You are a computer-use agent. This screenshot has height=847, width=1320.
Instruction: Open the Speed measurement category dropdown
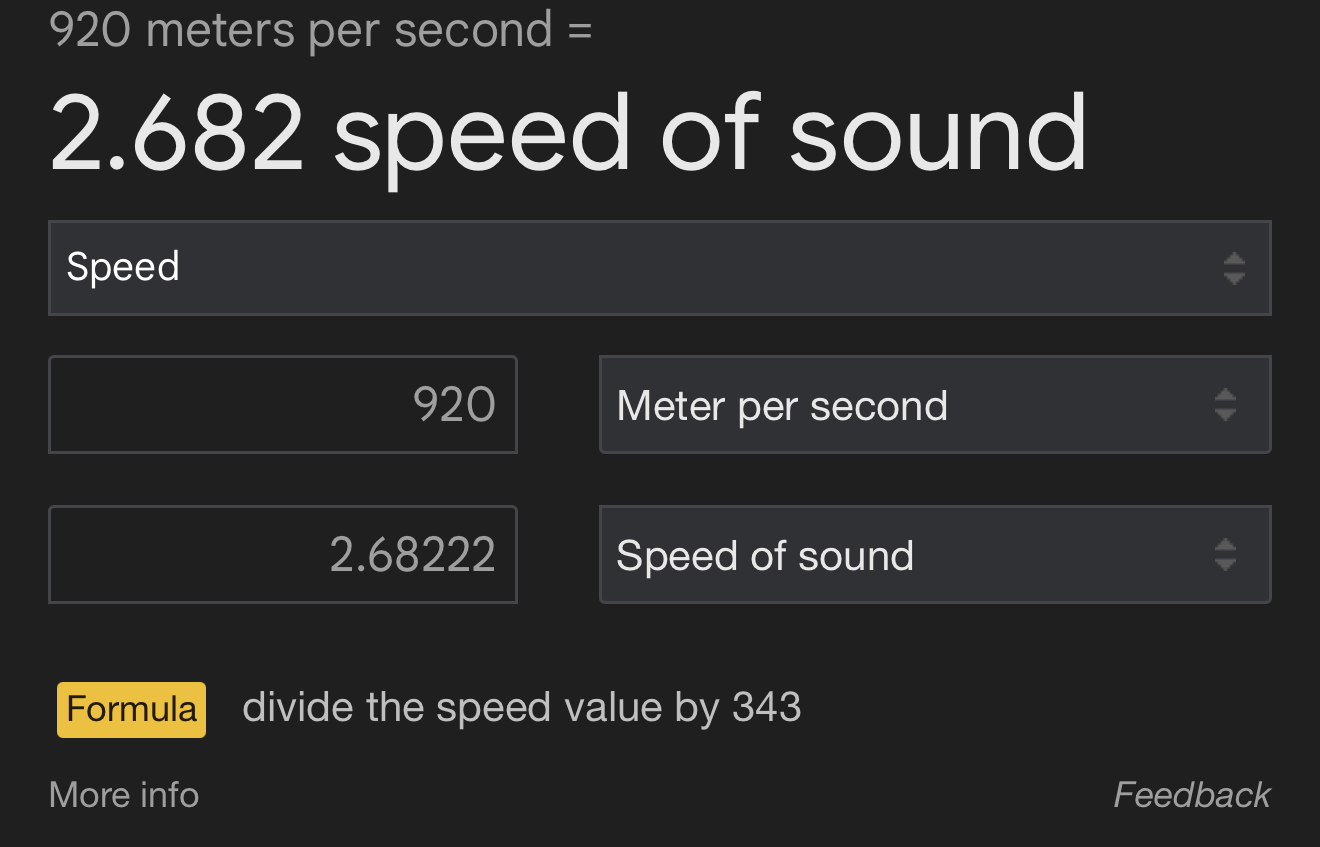[659, 268]
